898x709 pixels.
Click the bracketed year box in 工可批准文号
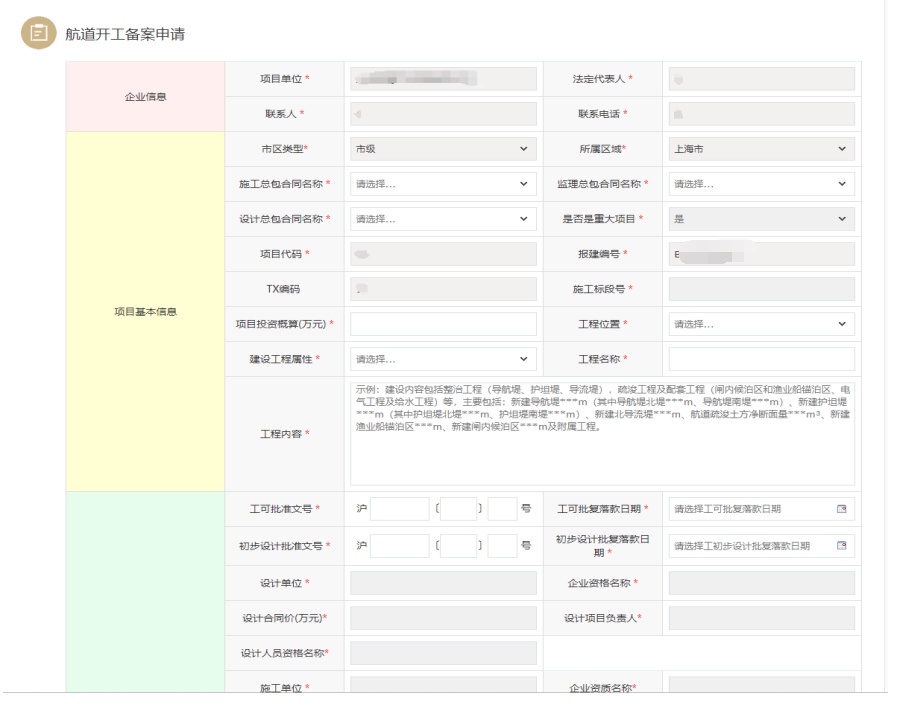[458, 509]
